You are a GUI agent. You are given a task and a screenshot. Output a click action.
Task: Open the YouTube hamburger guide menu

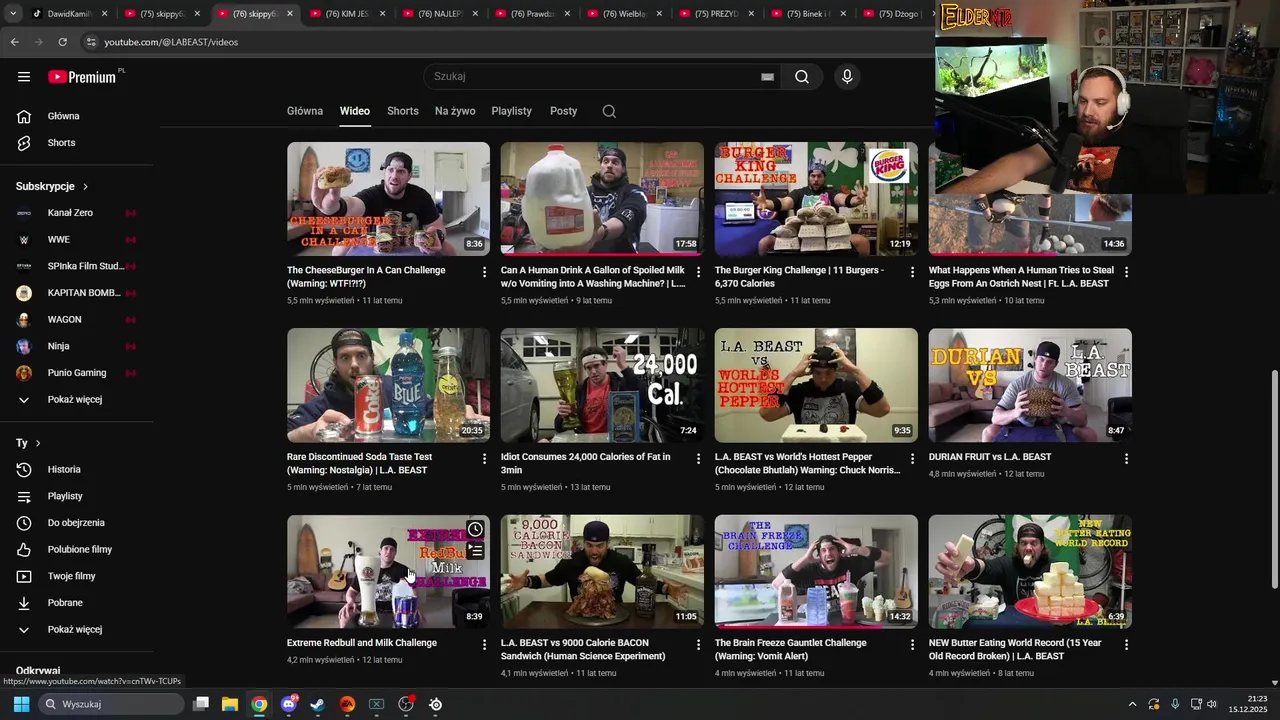click(24, 77)
